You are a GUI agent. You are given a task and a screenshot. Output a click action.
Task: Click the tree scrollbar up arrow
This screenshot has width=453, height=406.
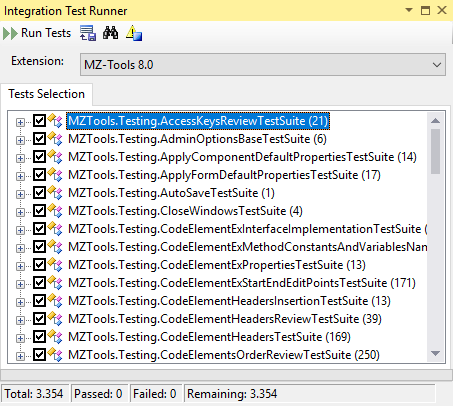(435, 120)
